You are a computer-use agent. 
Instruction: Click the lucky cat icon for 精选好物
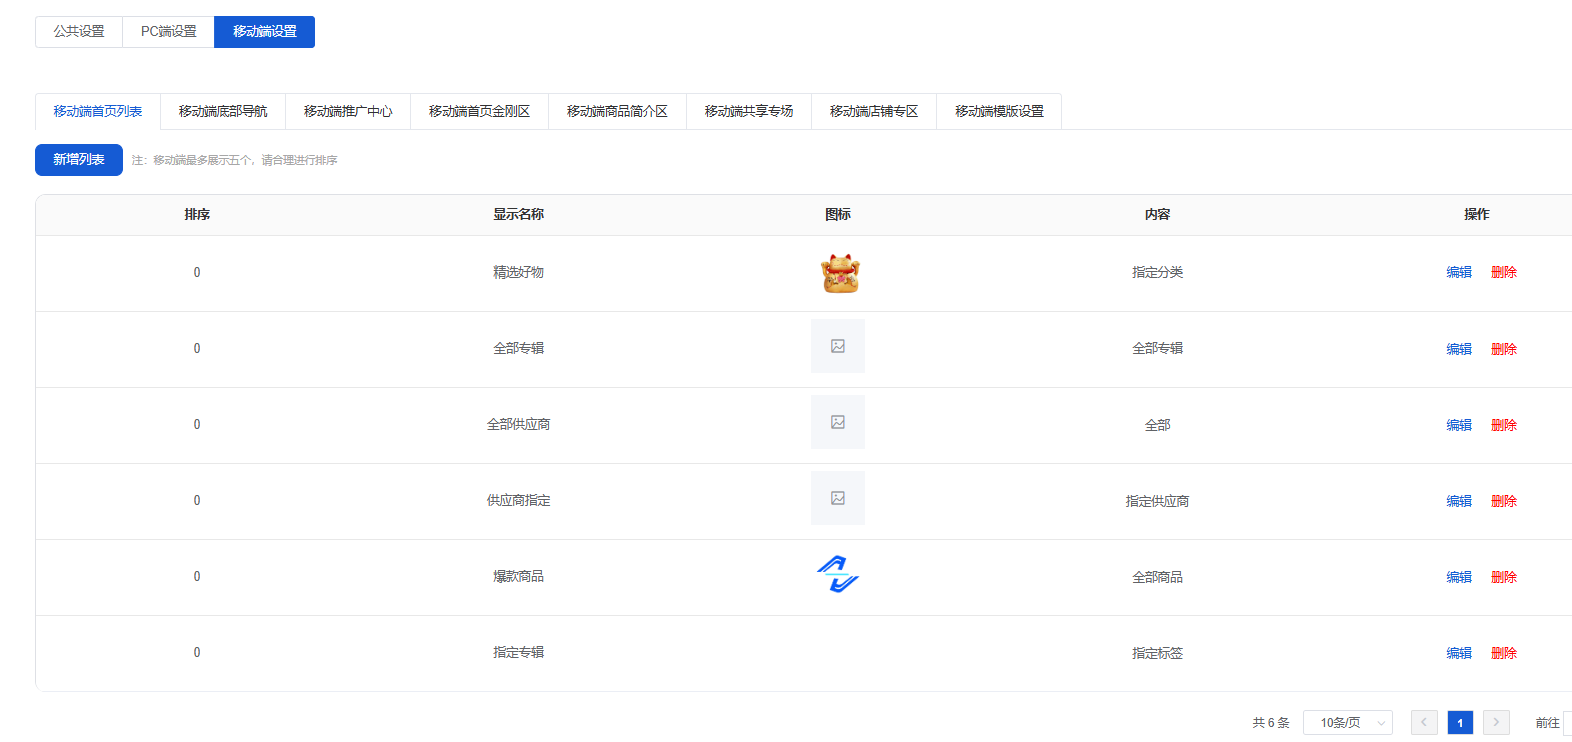pyautogui.click(x=840, y=273)
